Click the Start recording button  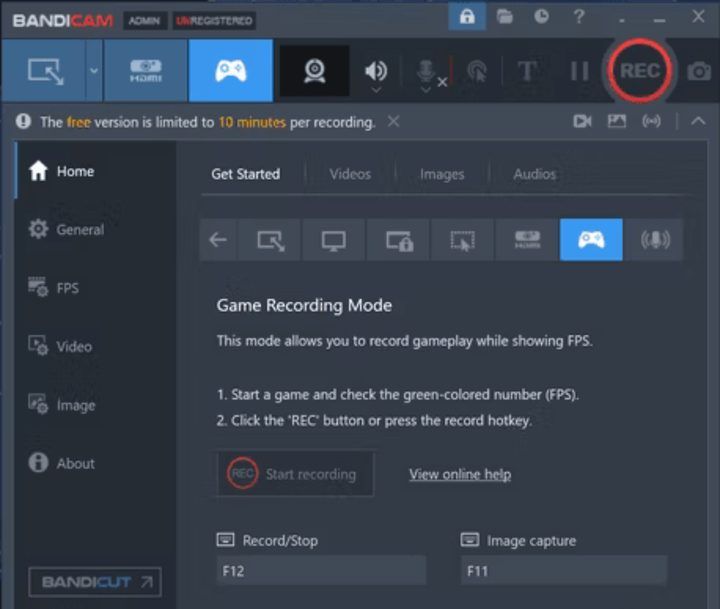click(295, 474)
